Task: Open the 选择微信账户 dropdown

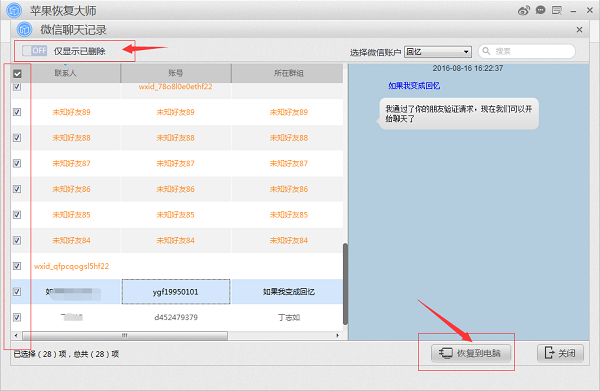Action: tap(438, 52)
